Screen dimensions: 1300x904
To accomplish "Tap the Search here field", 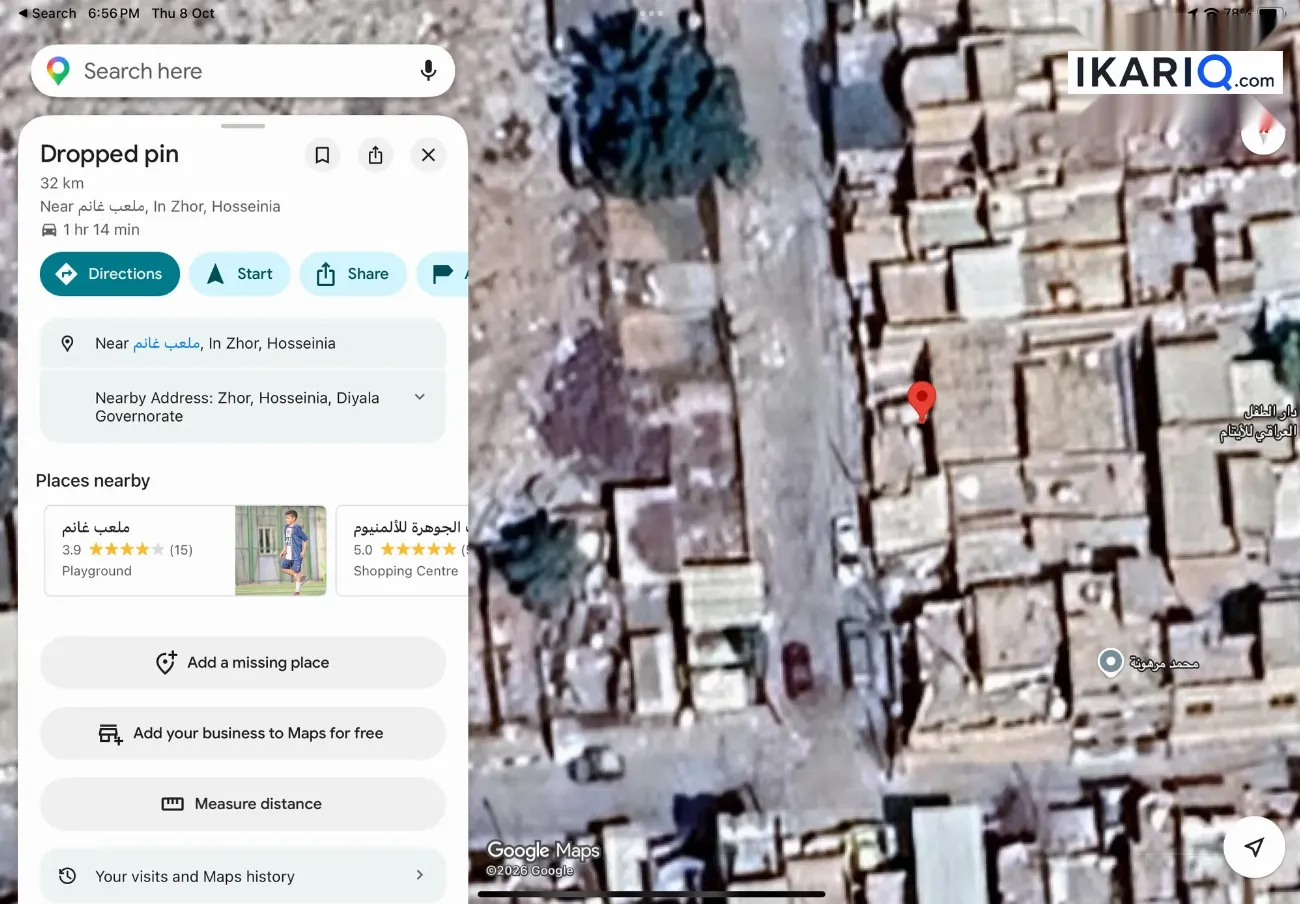I will tap(243, 71).
